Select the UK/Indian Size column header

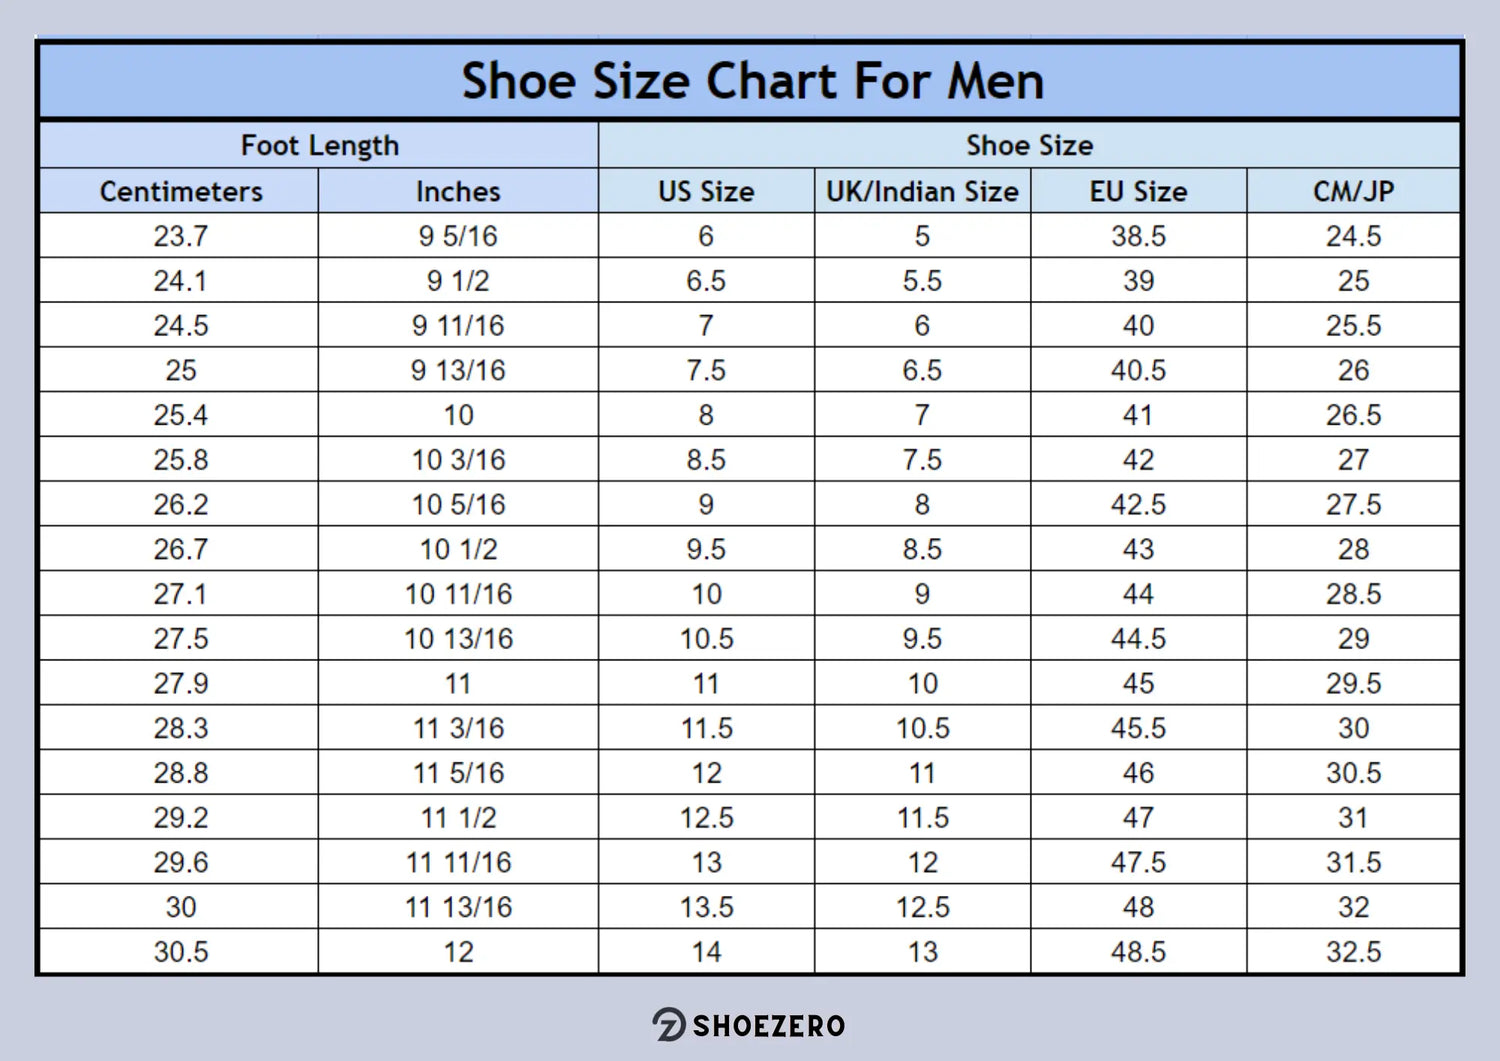coord(922,191)
